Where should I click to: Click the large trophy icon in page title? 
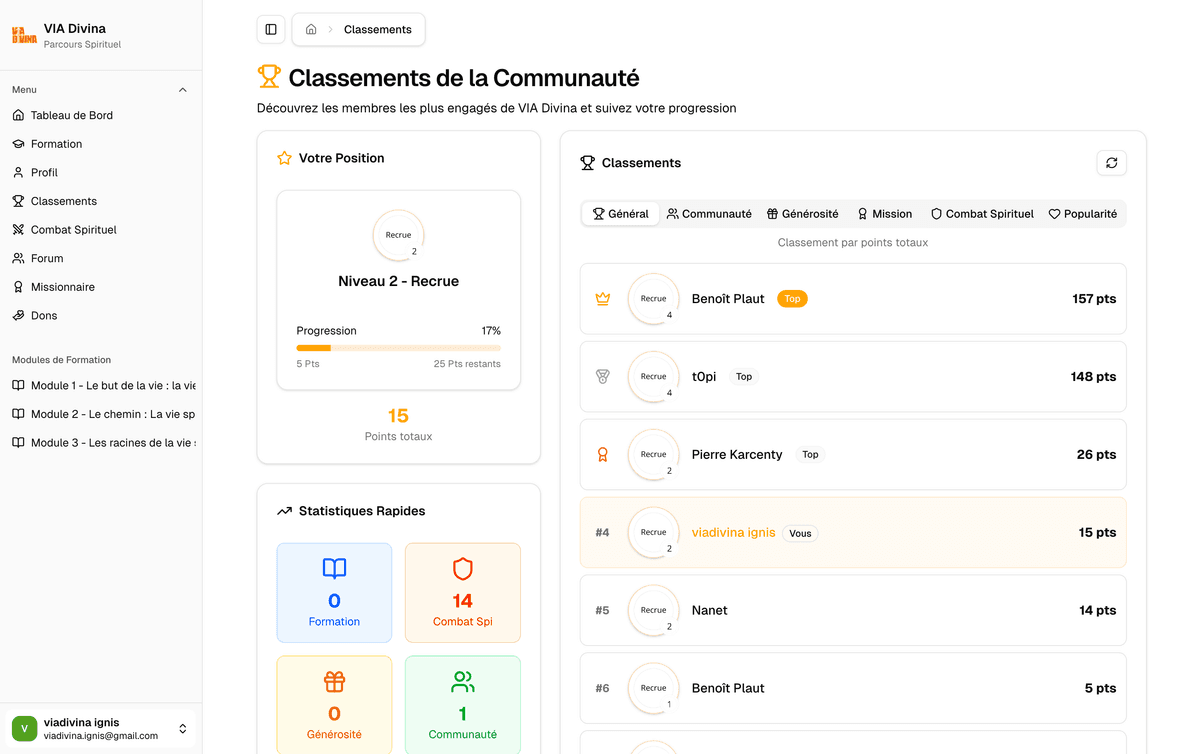click(269, 77)
